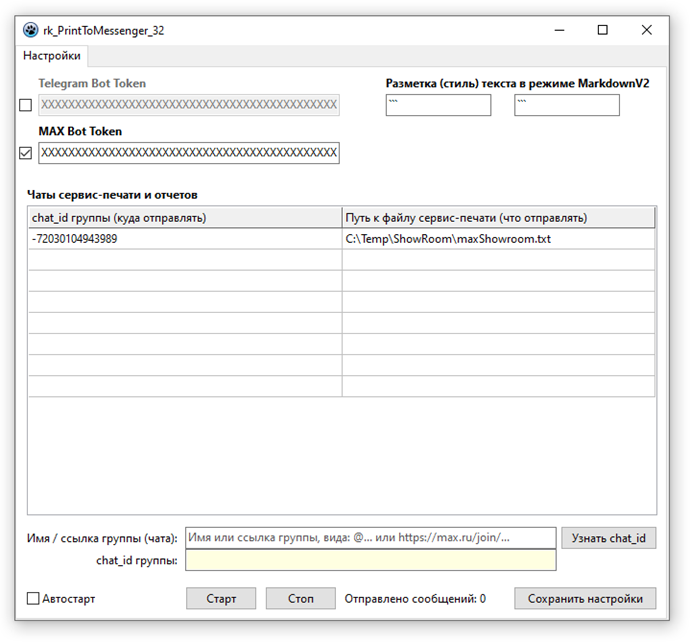Viewport: 690px width, 642px height.
Task: Focus the first MarkdownV2 style text box
Action: tap(438, 105)
